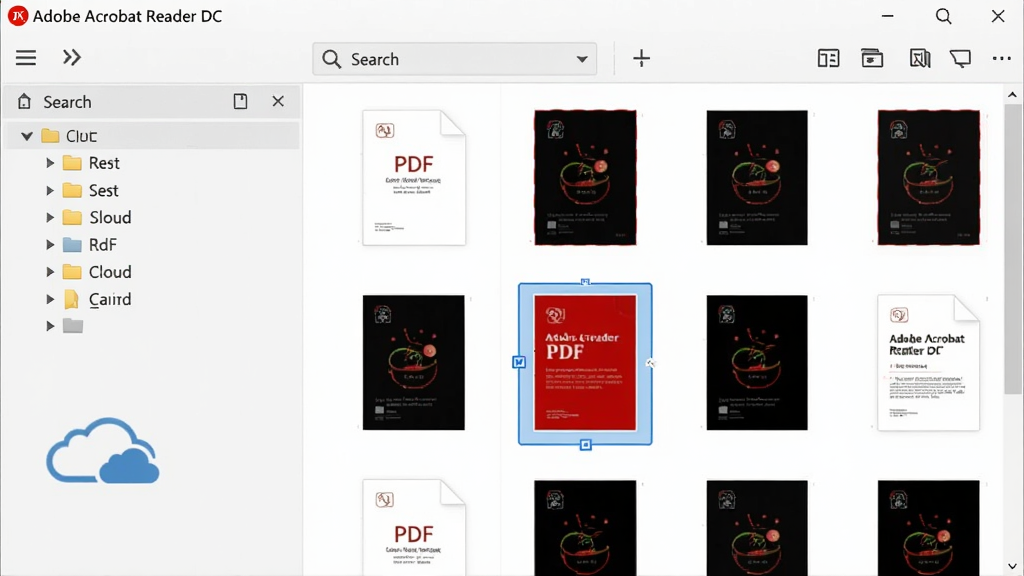Click the title bar search magnifier

943,16
